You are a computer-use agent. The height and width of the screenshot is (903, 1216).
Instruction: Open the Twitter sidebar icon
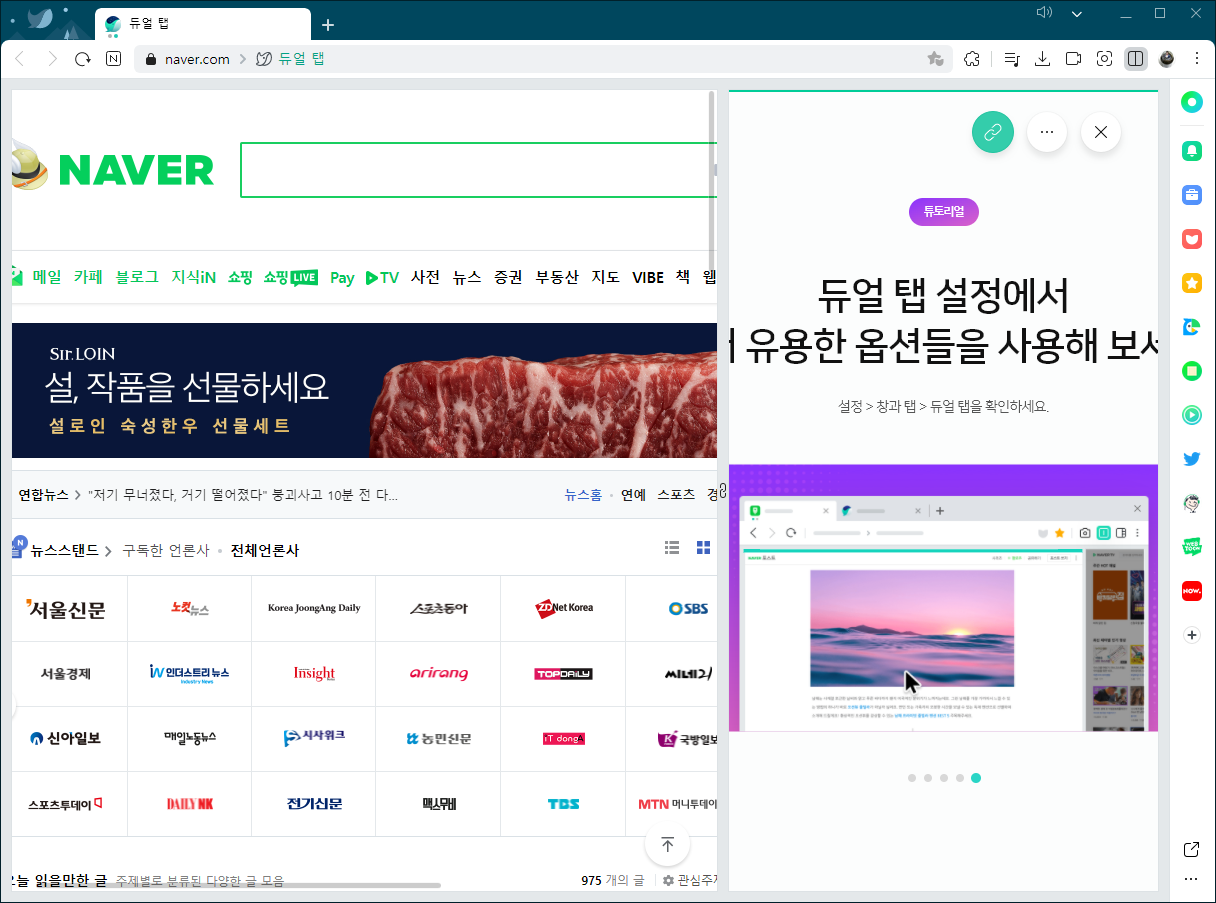pos(1191,459)
